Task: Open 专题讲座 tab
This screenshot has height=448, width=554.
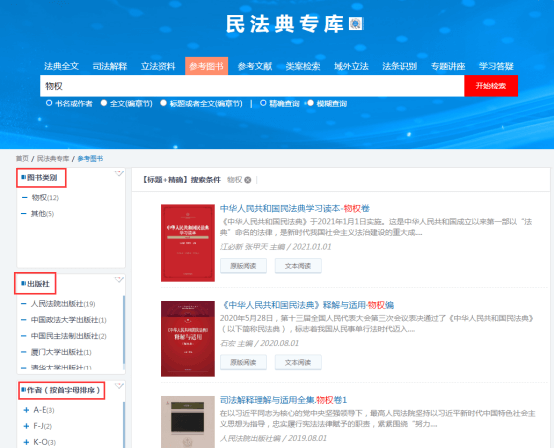Action: tap(448, 66)
